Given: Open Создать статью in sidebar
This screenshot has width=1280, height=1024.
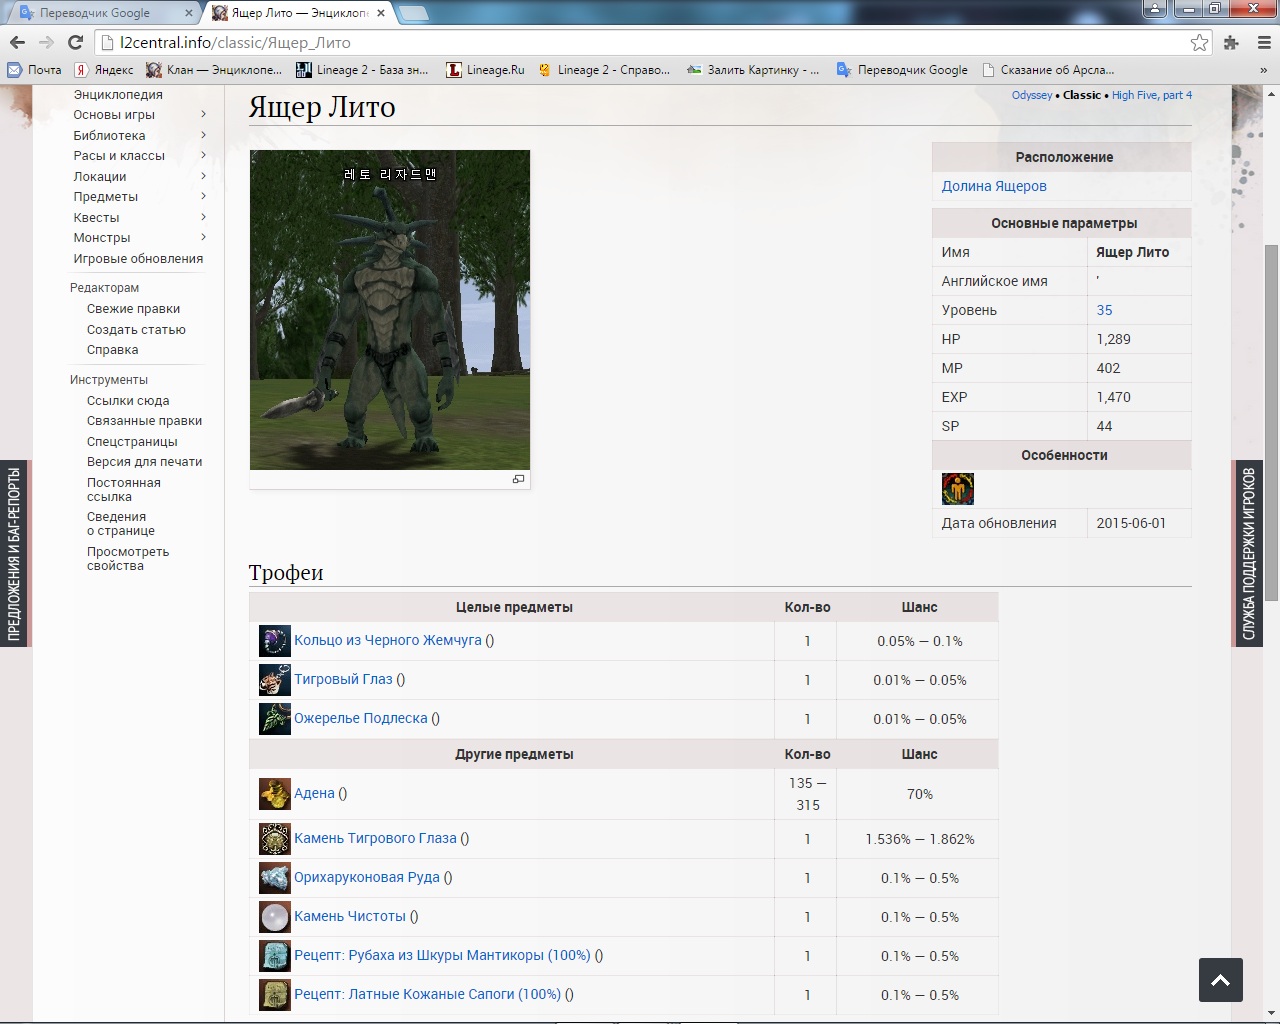Looking at the screenshot, I should [136, 329].
